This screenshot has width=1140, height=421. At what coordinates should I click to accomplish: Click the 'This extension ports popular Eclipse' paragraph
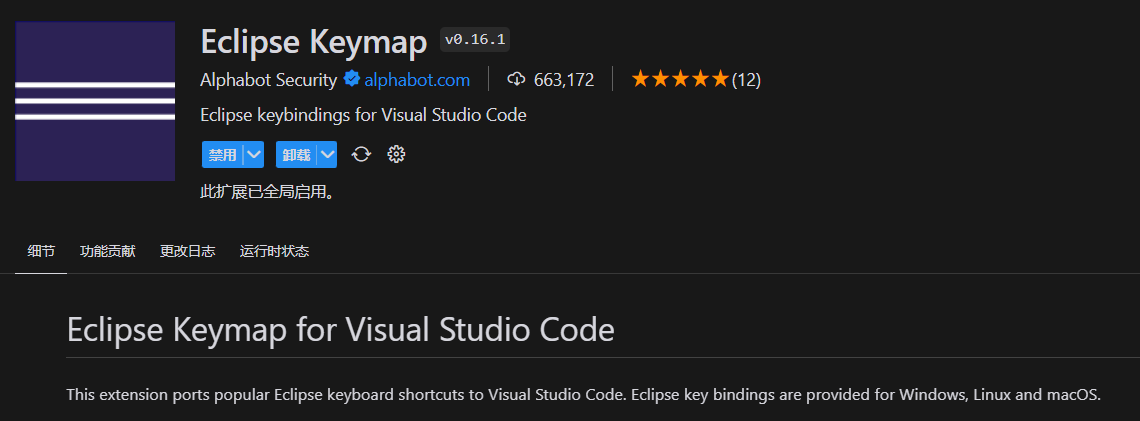point(584,395)
